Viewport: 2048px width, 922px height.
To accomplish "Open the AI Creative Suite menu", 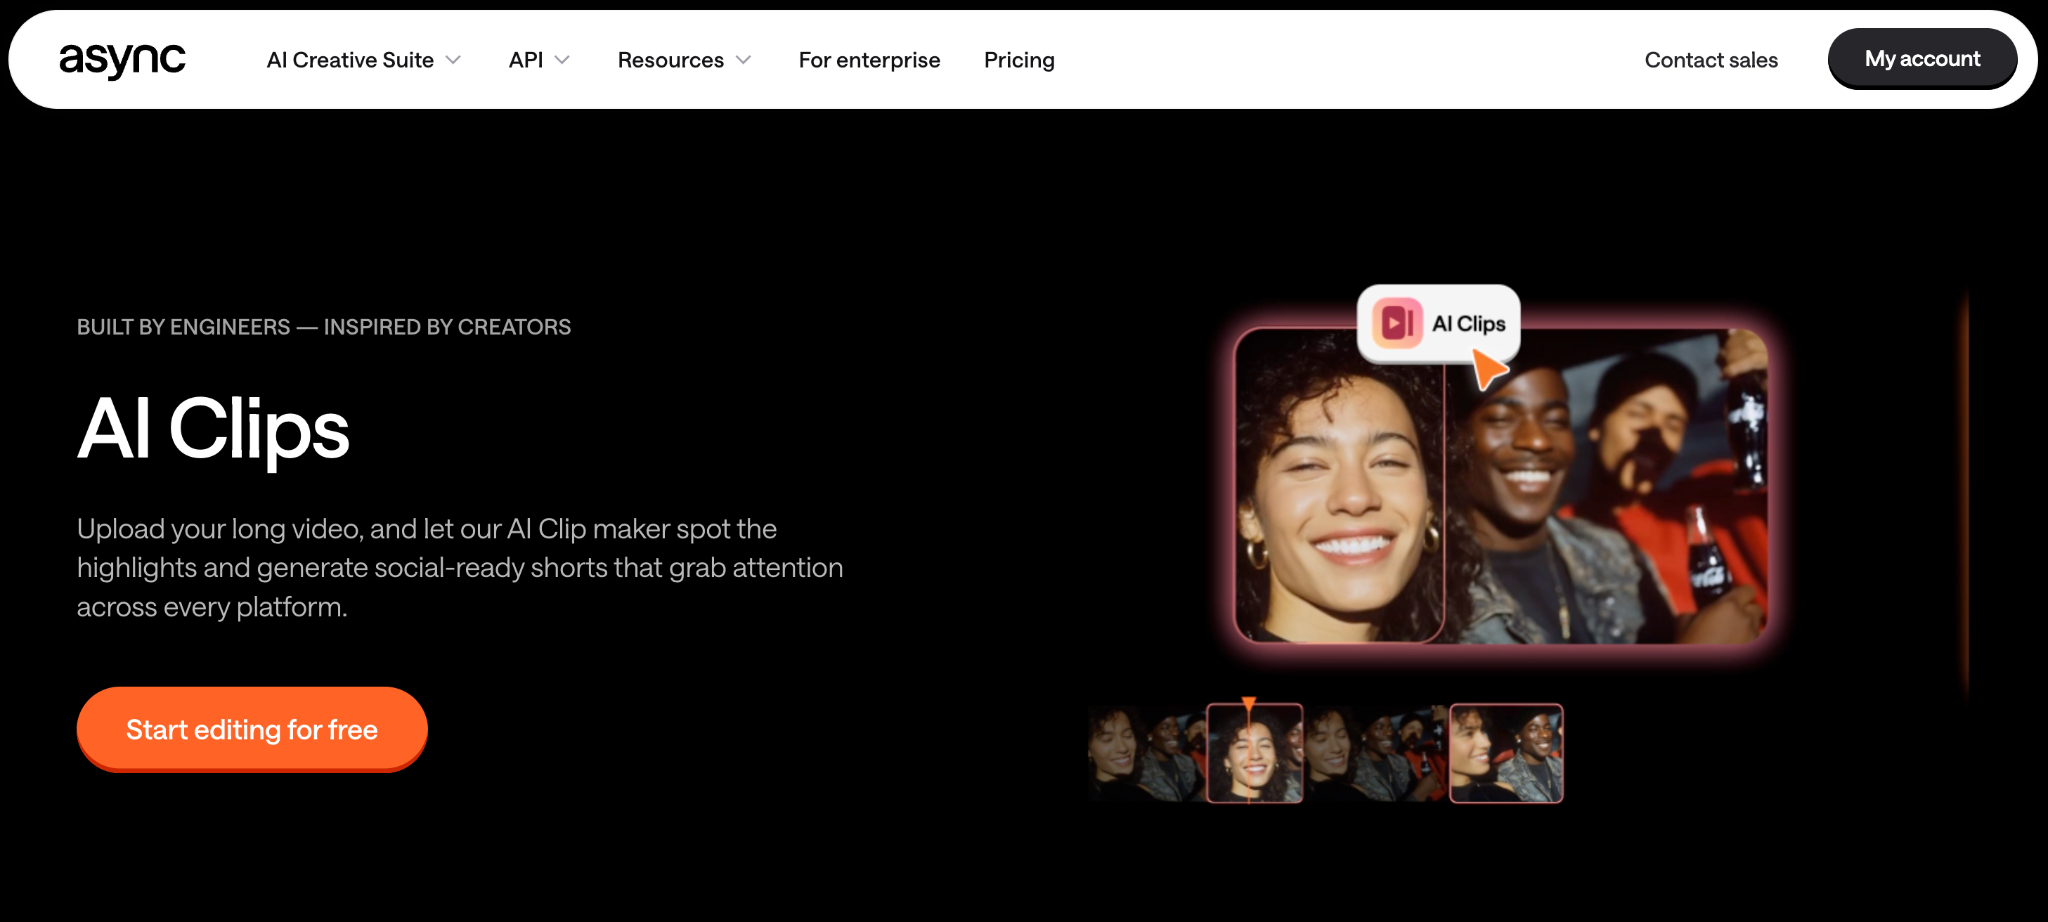I will coord(350,60).
